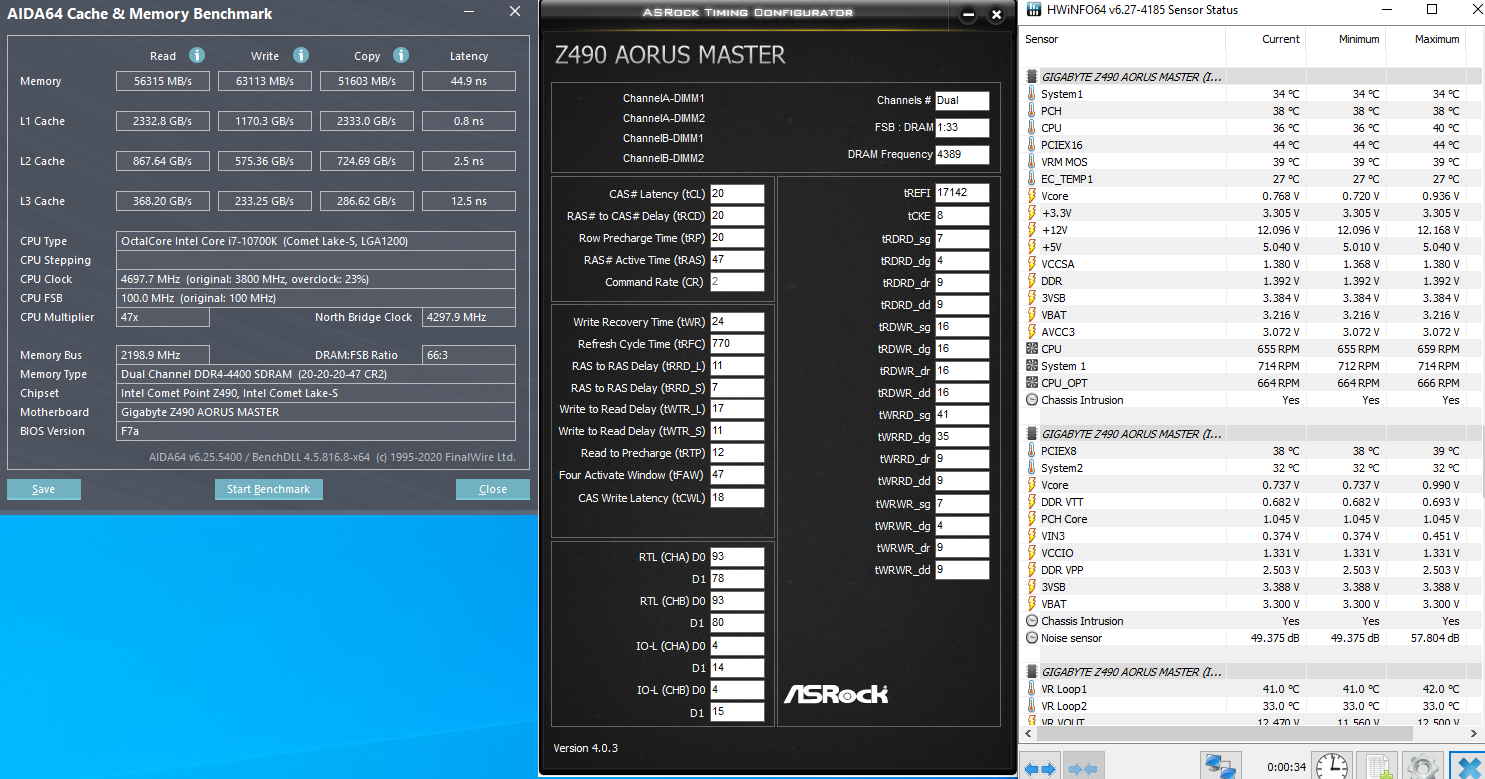
Task: Click the DRAM Frequency field
Action: pos(962,155)
